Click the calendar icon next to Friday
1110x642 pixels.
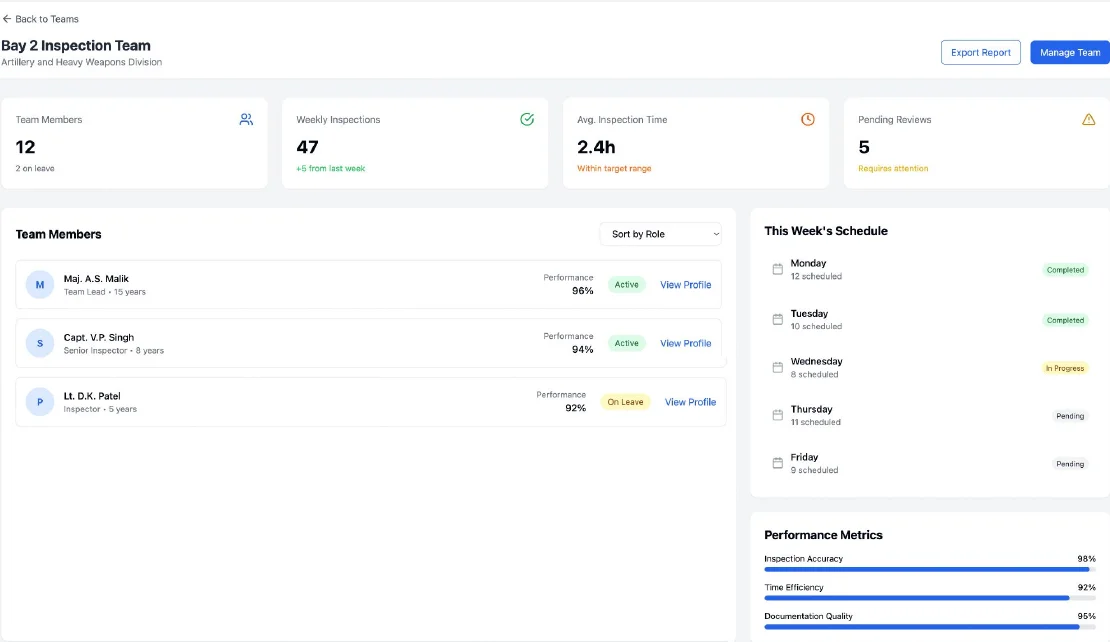[x=778, y=463]
